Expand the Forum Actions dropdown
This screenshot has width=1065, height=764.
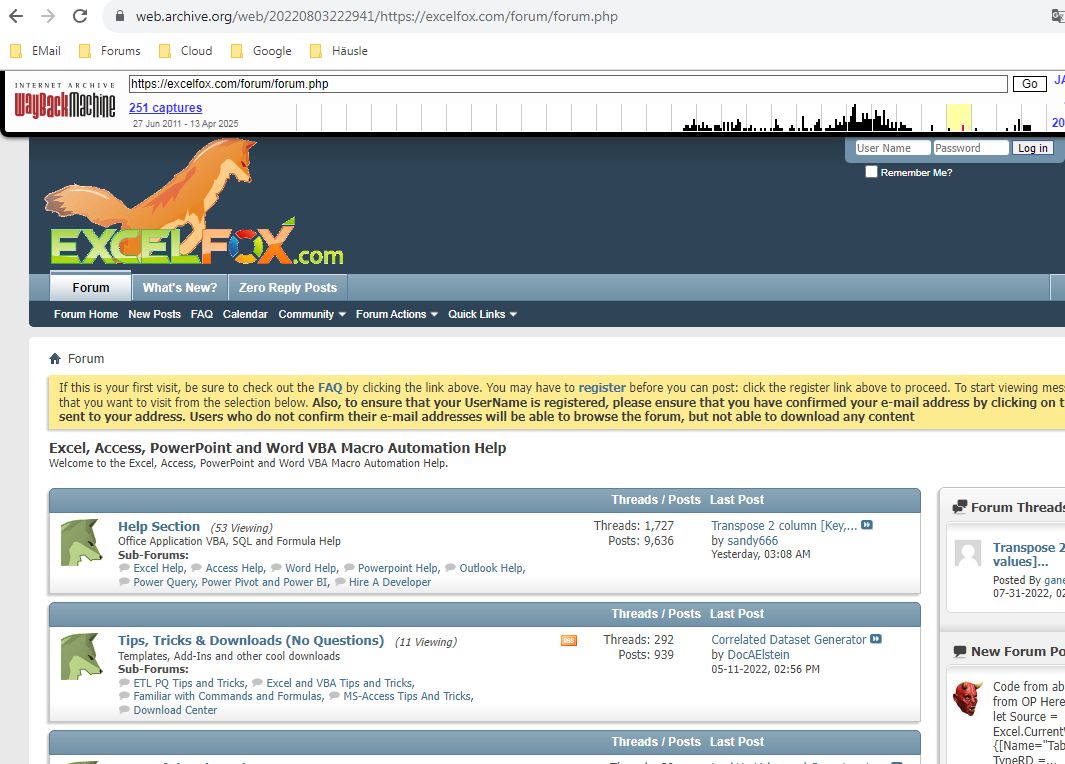(397, 314)
